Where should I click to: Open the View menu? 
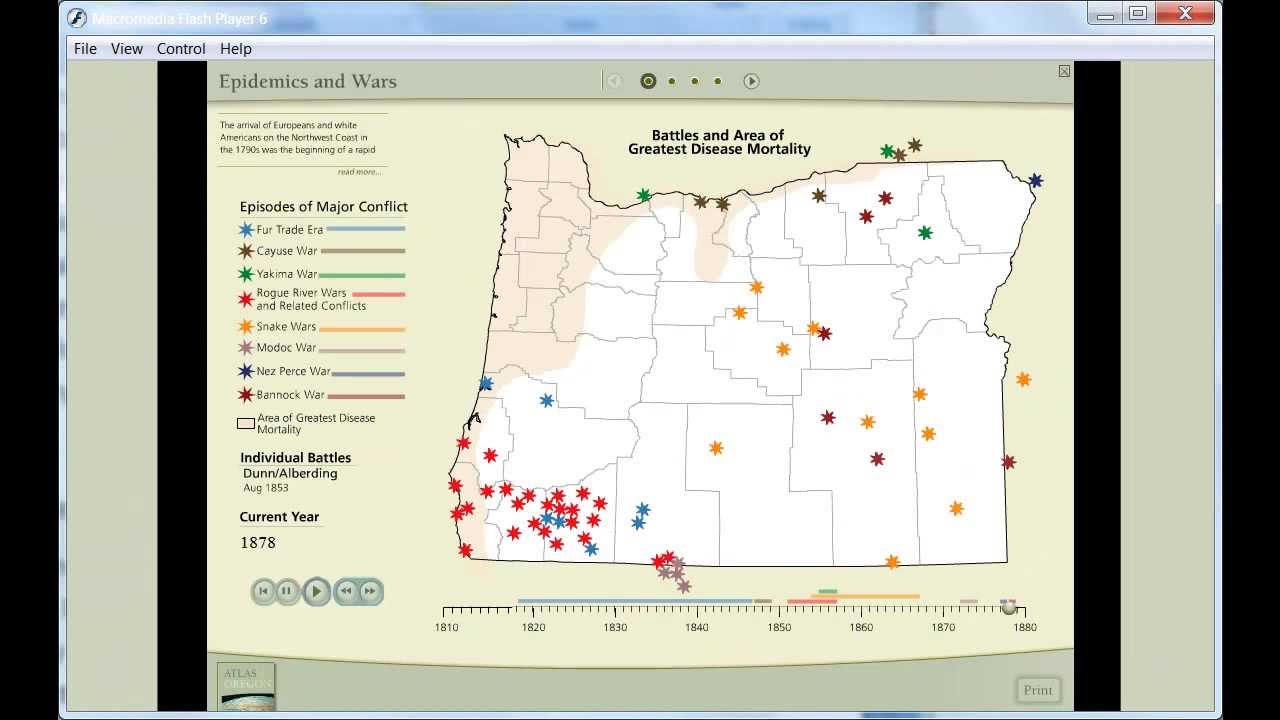coord(127,48)
